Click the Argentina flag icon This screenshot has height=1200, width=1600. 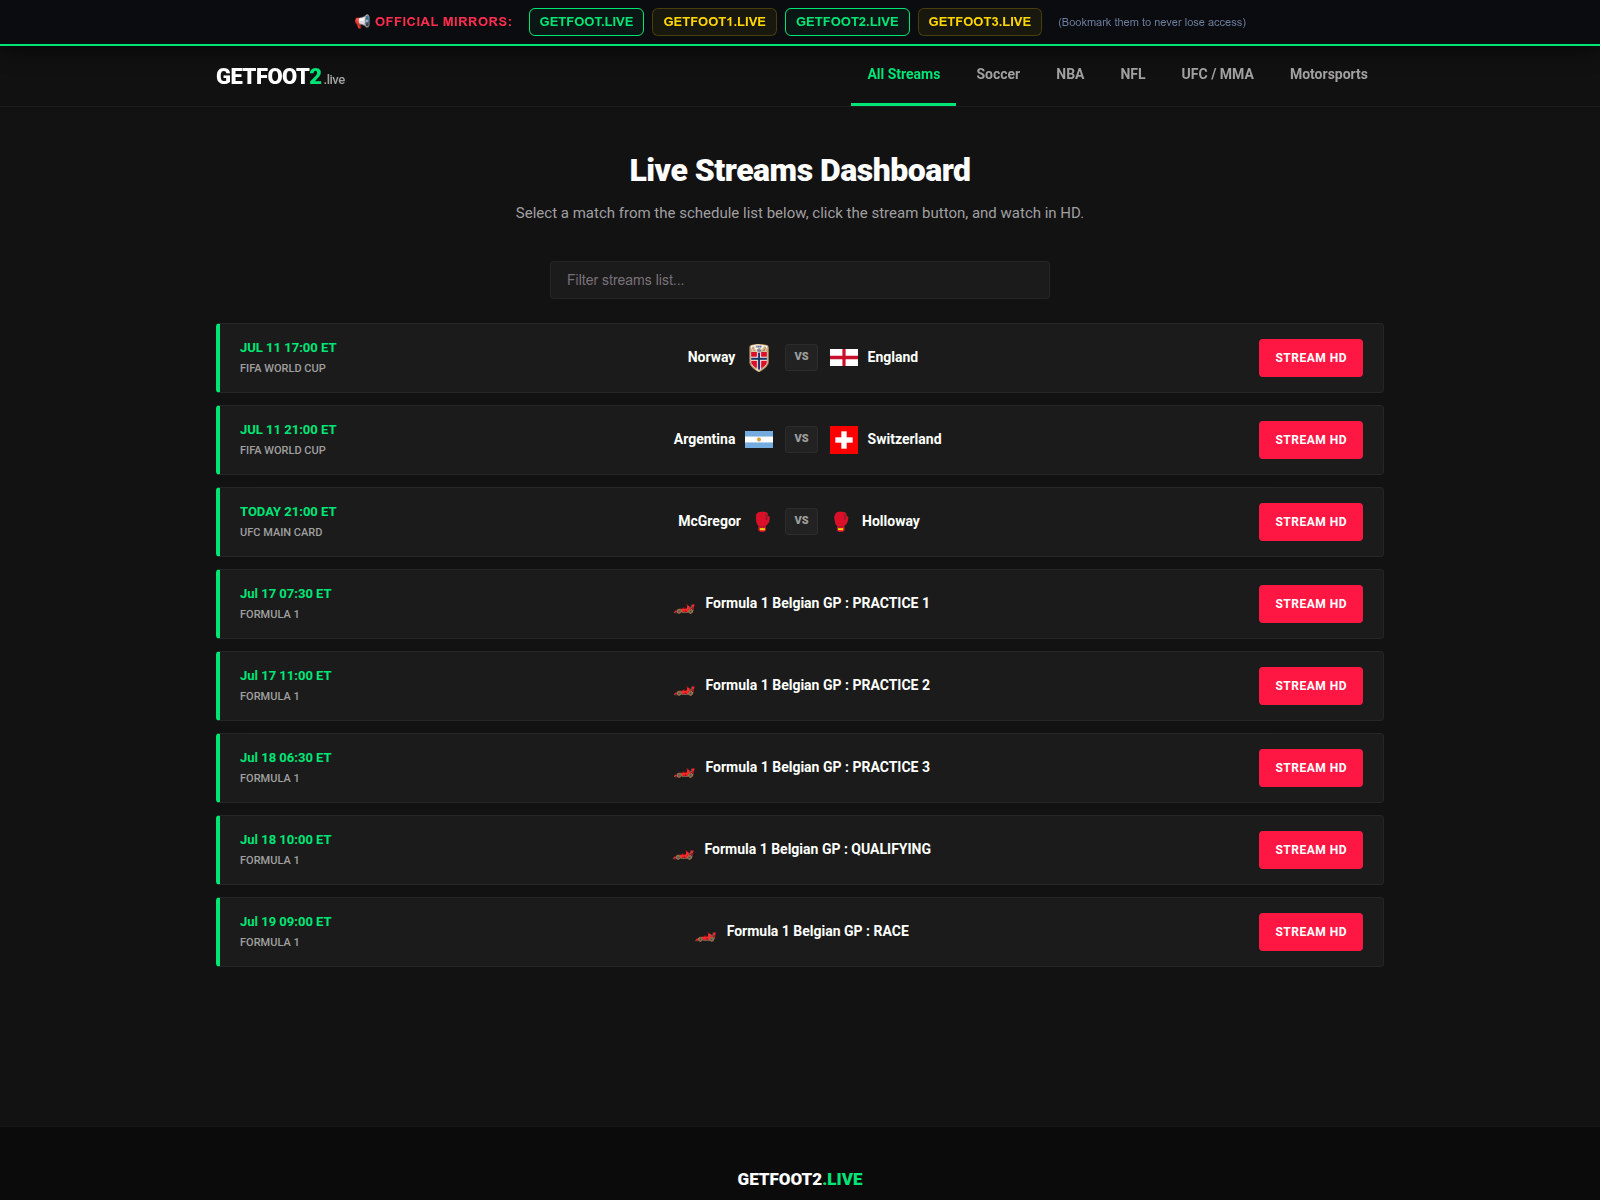[759, 440]
